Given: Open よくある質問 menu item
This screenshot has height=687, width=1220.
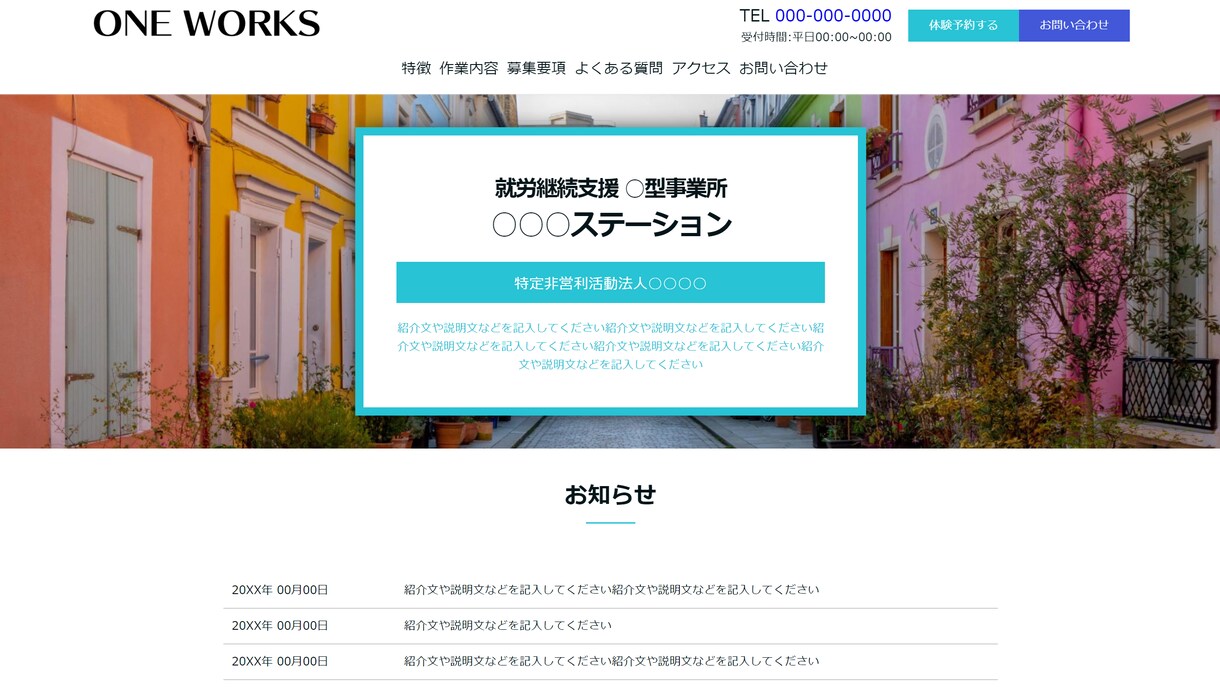Looking at the screenshot, I should pos(619,68).
